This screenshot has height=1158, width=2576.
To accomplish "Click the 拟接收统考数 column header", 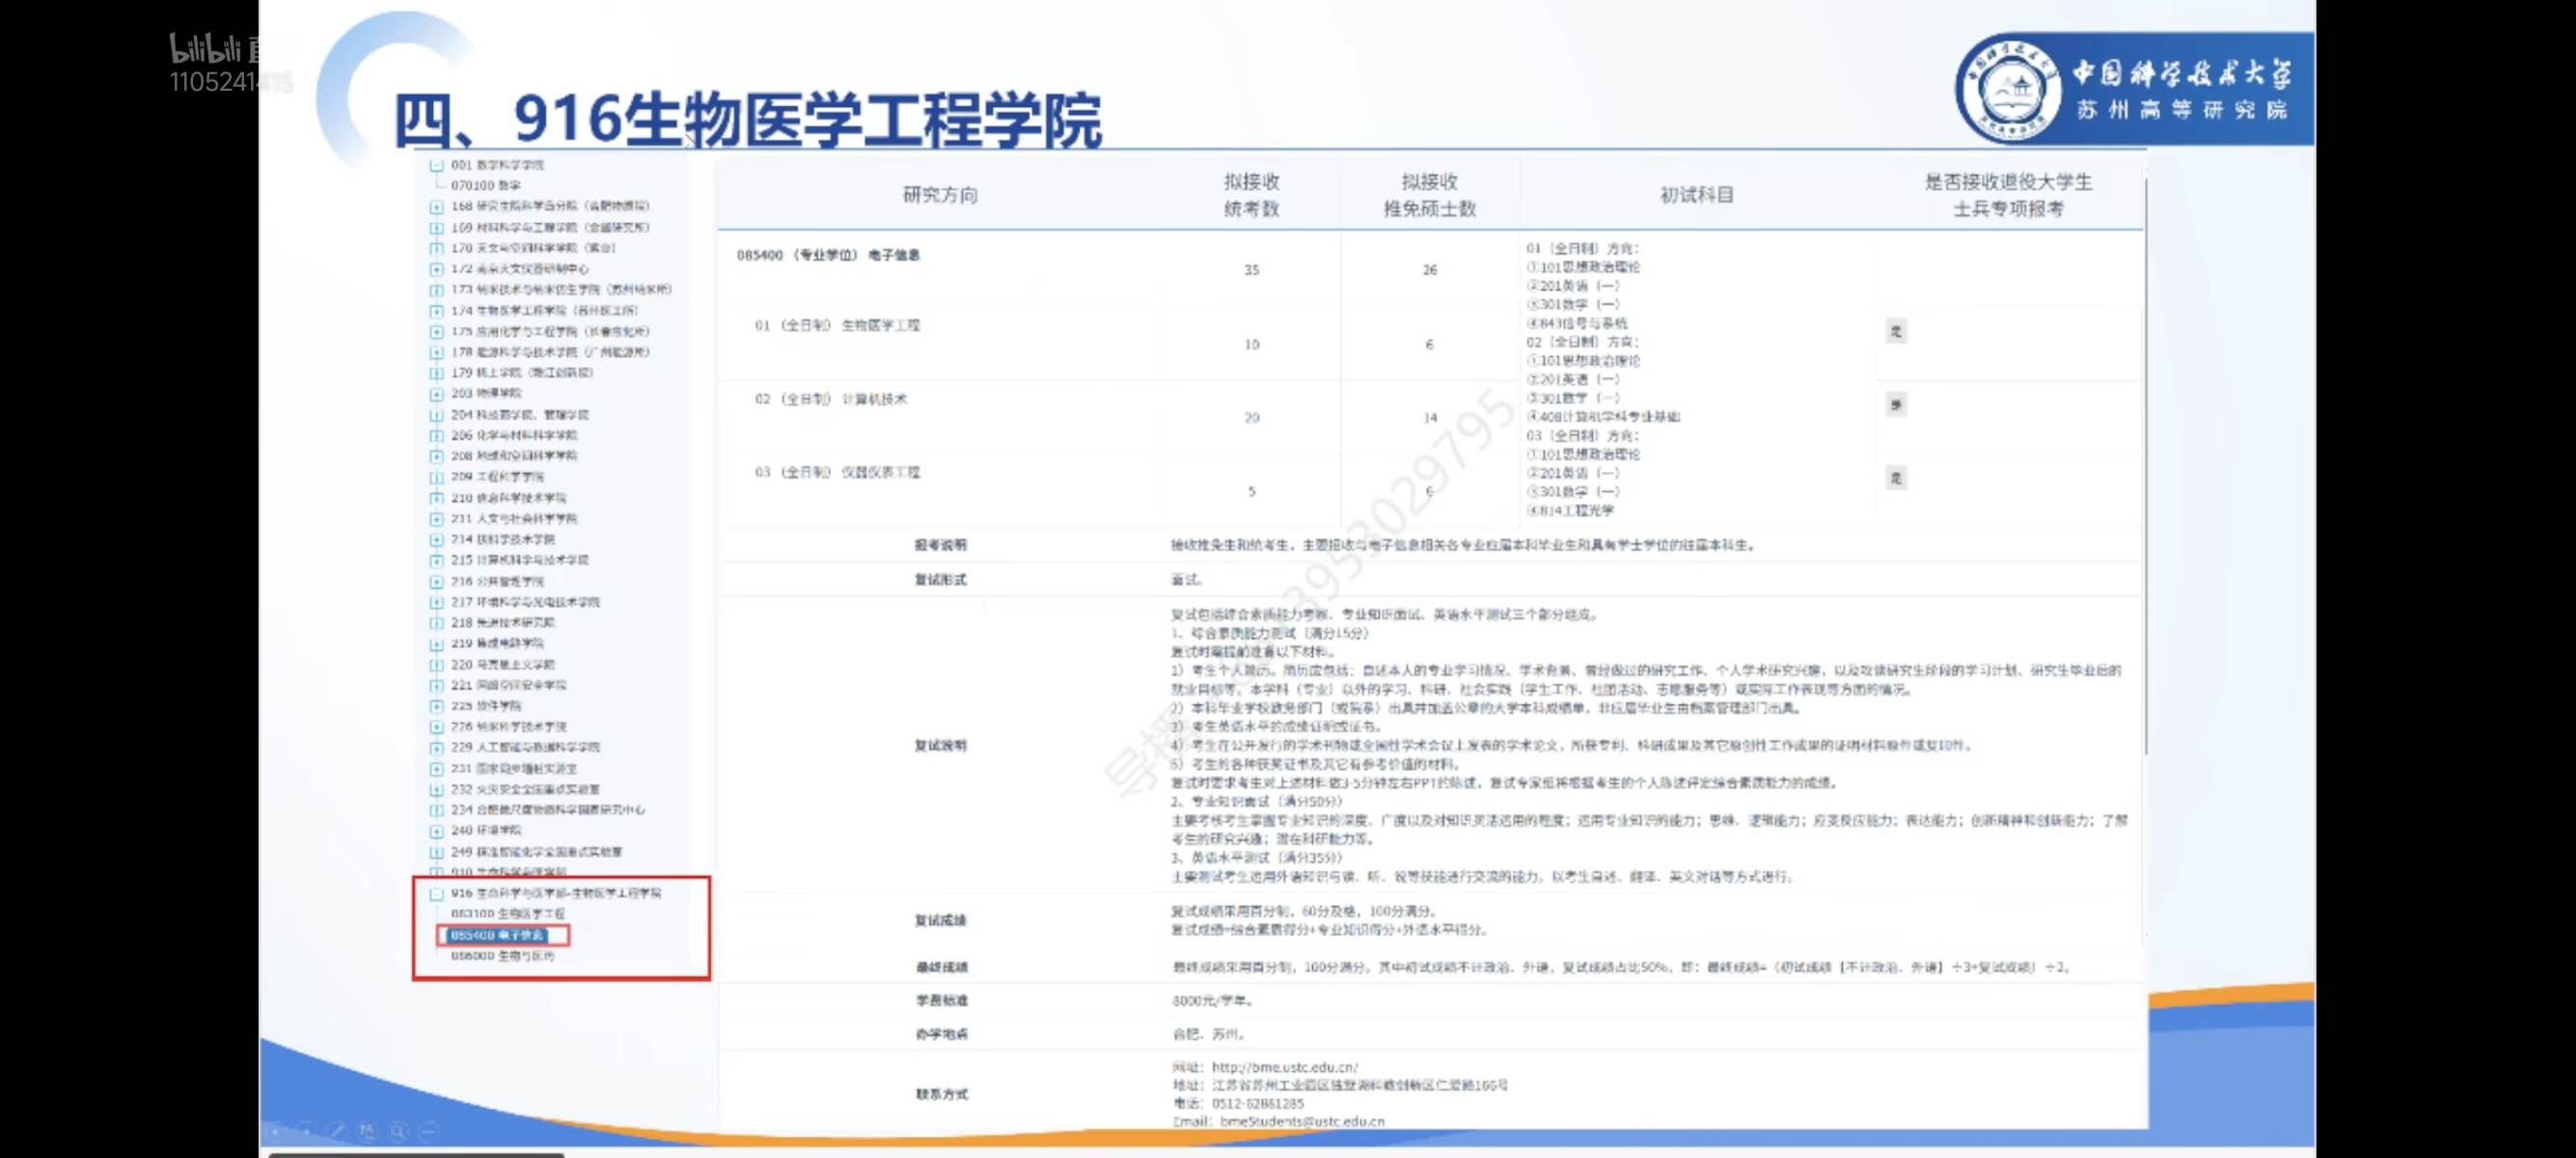I will [1252, 195].
